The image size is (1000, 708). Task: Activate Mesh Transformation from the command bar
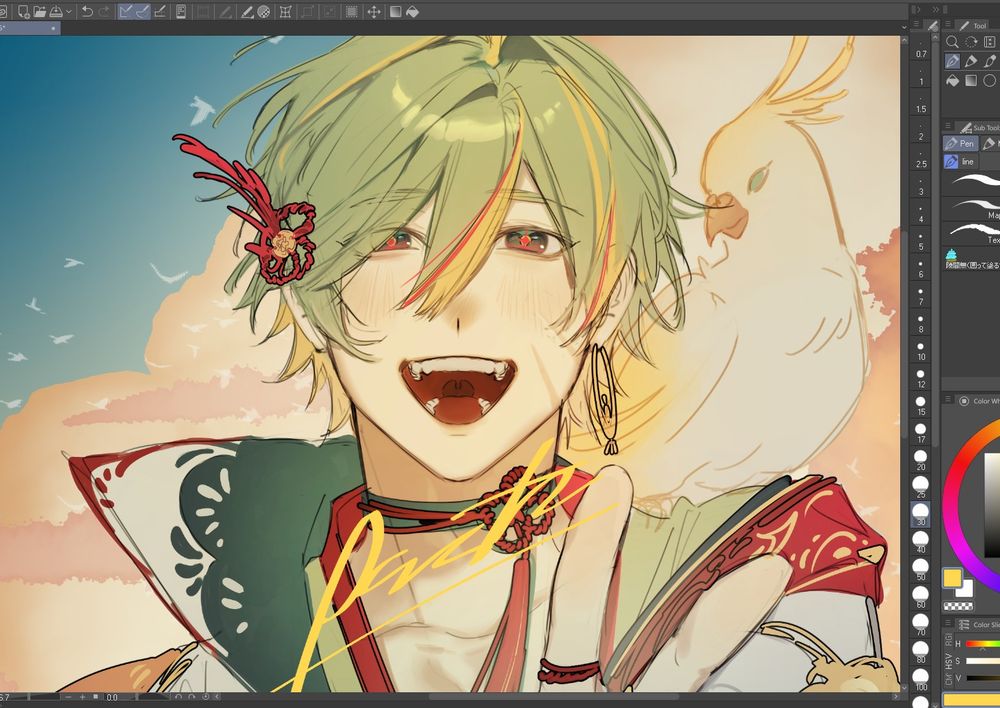click(286, 11)
